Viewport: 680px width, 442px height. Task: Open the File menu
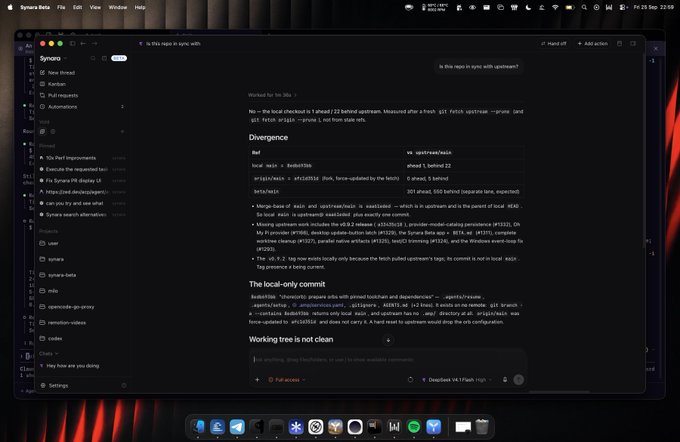click(61, 7)
